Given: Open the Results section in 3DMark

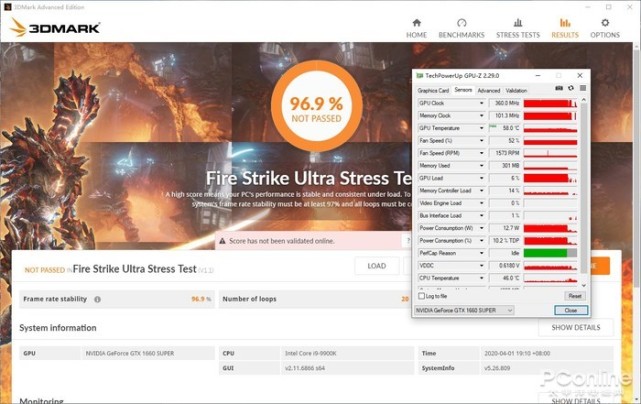Looking at the screenshot, I should (x=565, y=28).
